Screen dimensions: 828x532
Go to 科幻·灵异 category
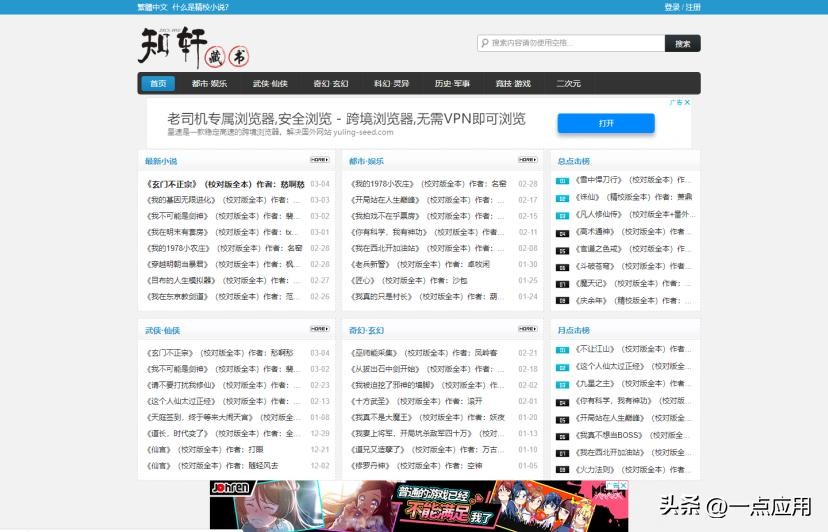[391, 84]
